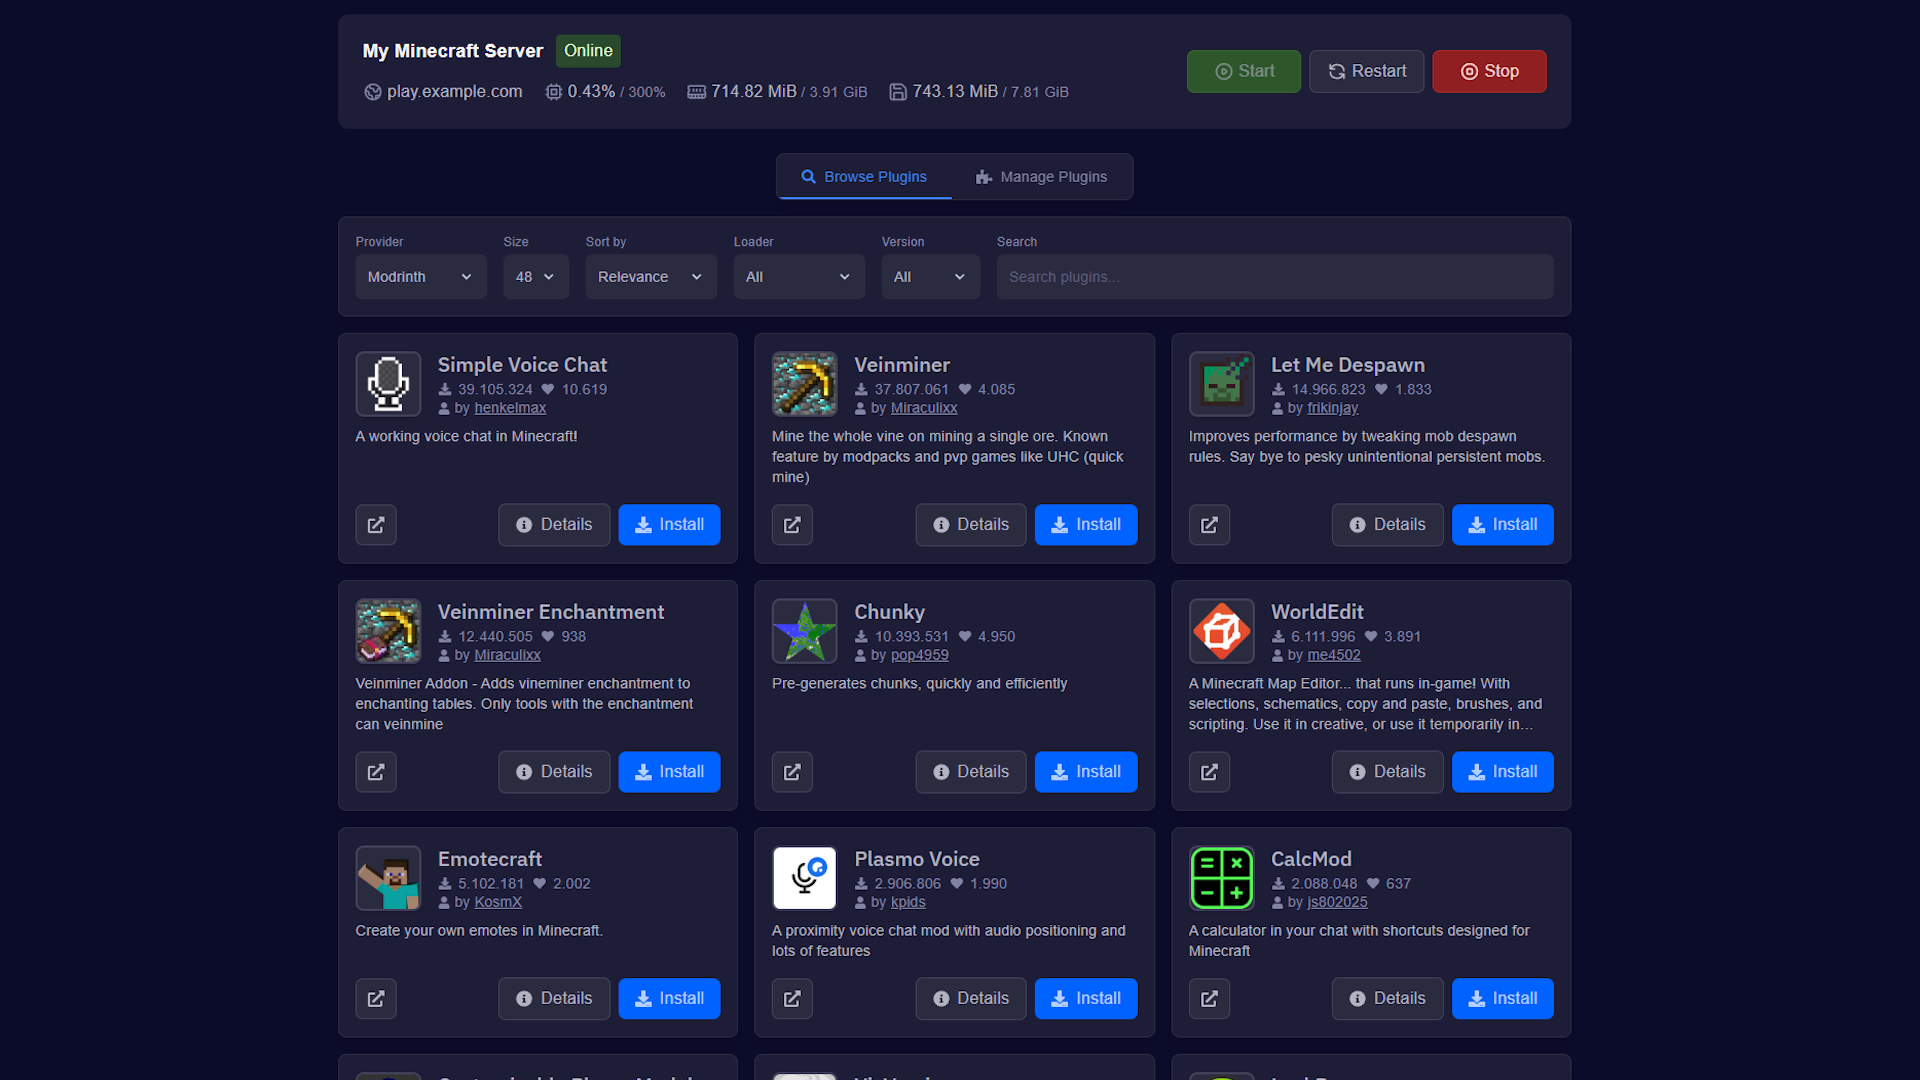Open Veinminer external link icon

[792, 525]
